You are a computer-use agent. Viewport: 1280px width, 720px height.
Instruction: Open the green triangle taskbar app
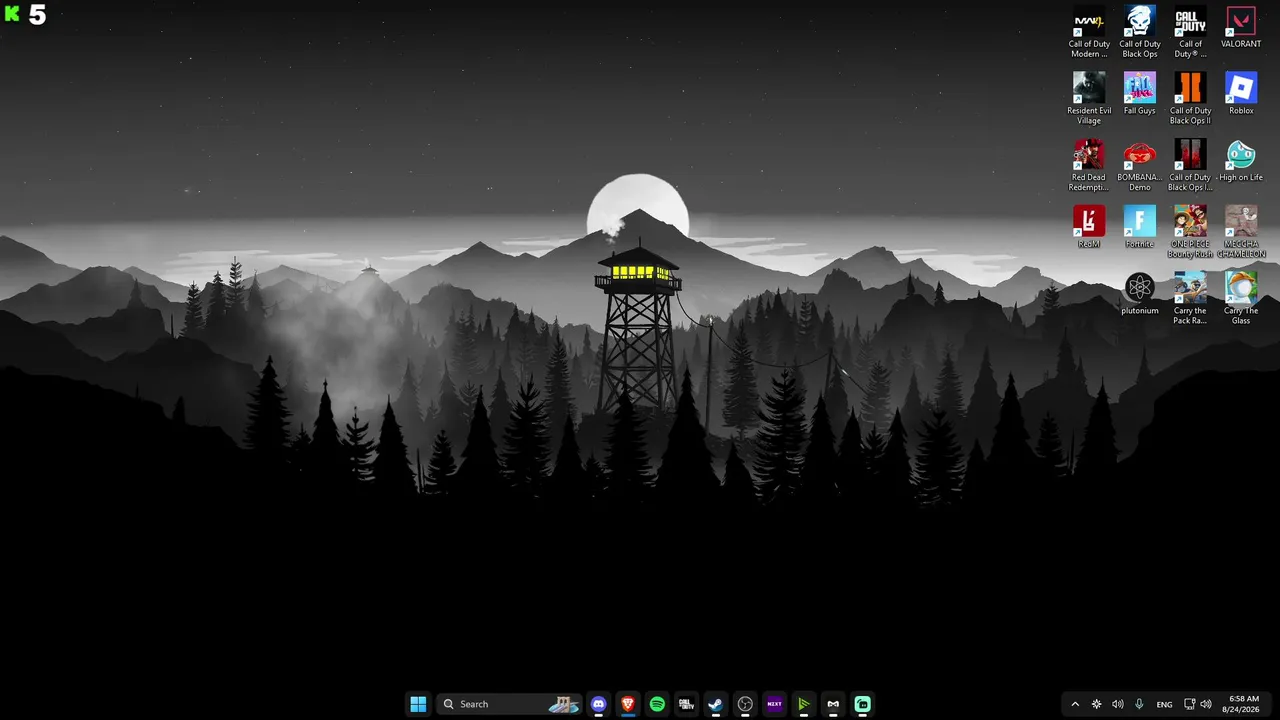[803, 704]
